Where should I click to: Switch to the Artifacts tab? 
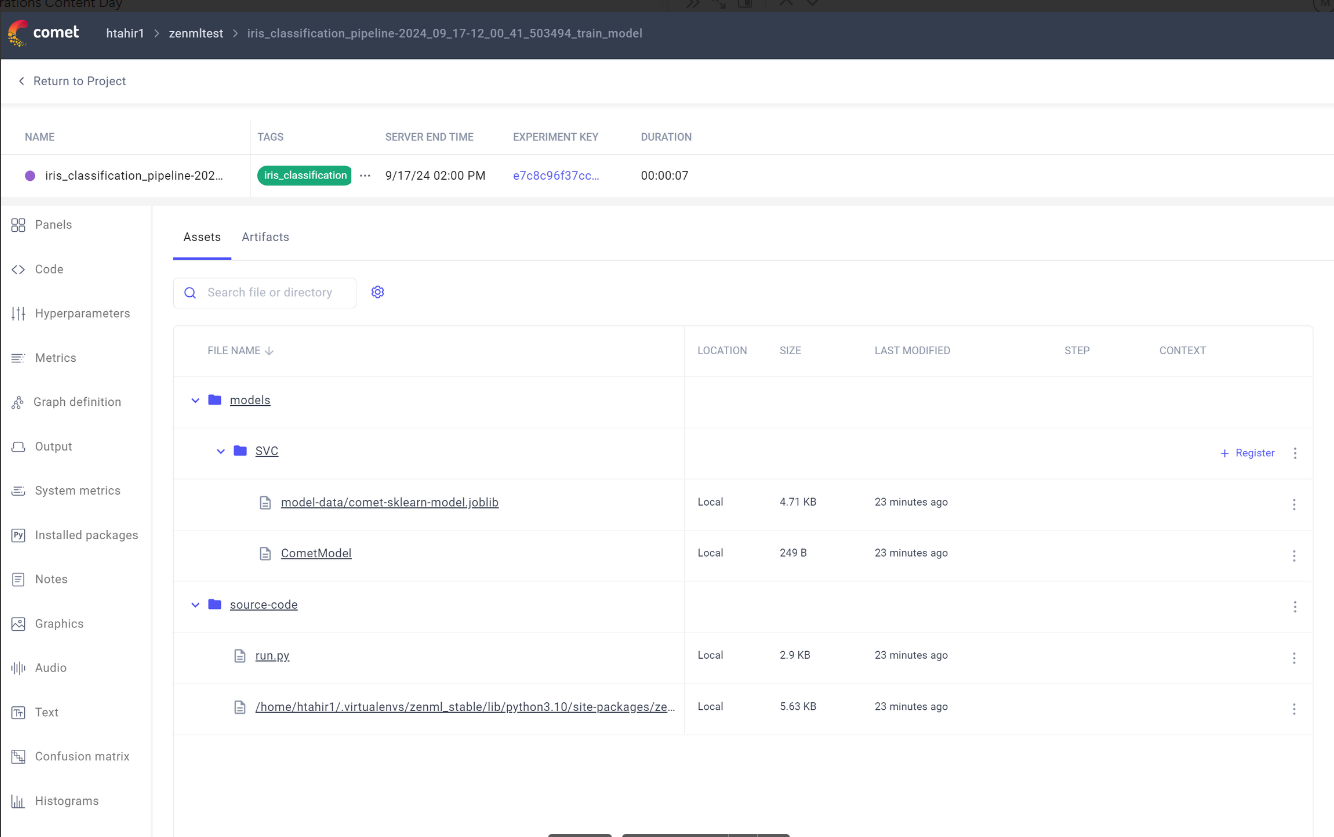(264, 237)
